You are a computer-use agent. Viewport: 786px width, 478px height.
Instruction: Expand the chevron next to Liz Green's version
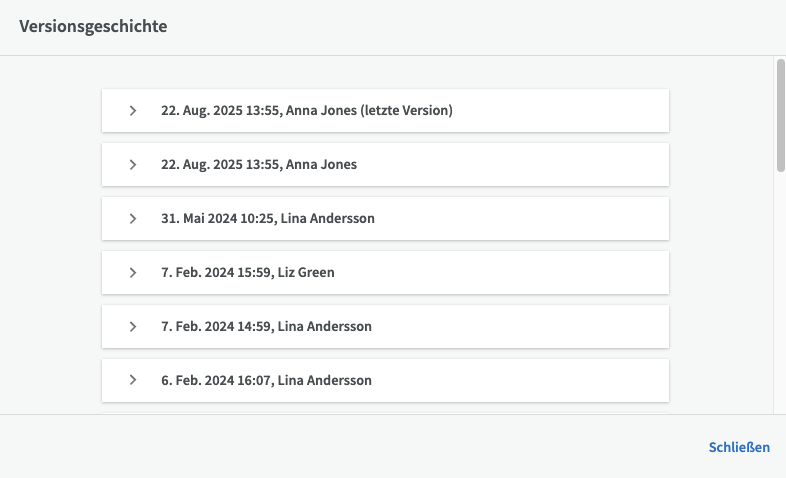pyautogui.click(x=133, y=273)
